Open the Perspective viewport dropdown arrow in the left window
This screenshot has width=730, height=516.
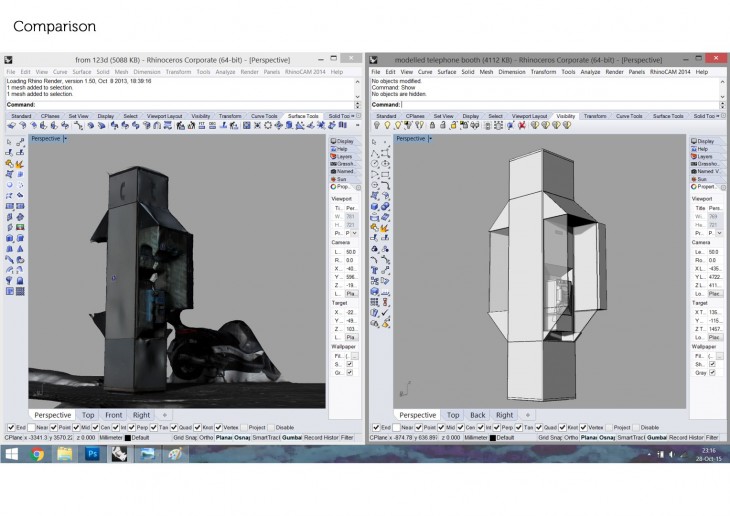click(65, 139)
